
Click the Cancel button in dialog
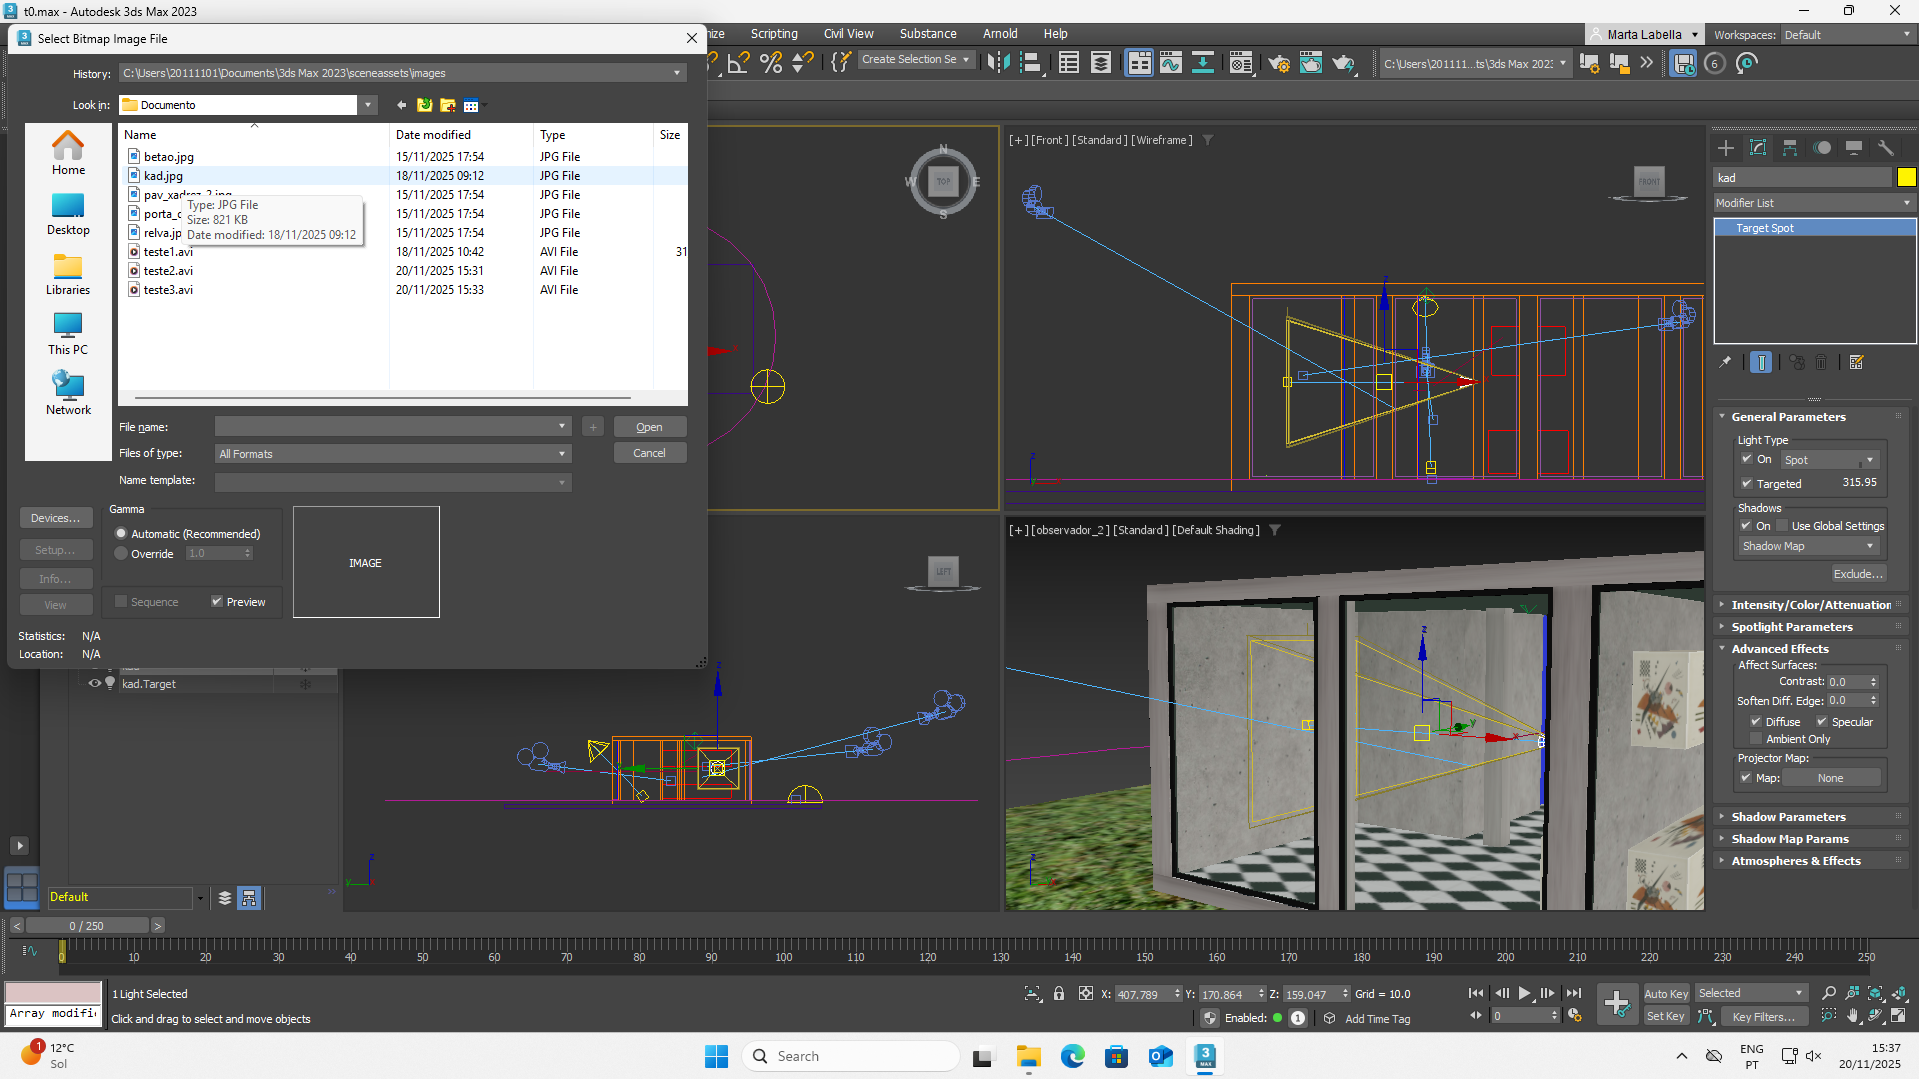click(x=649, y=453)
